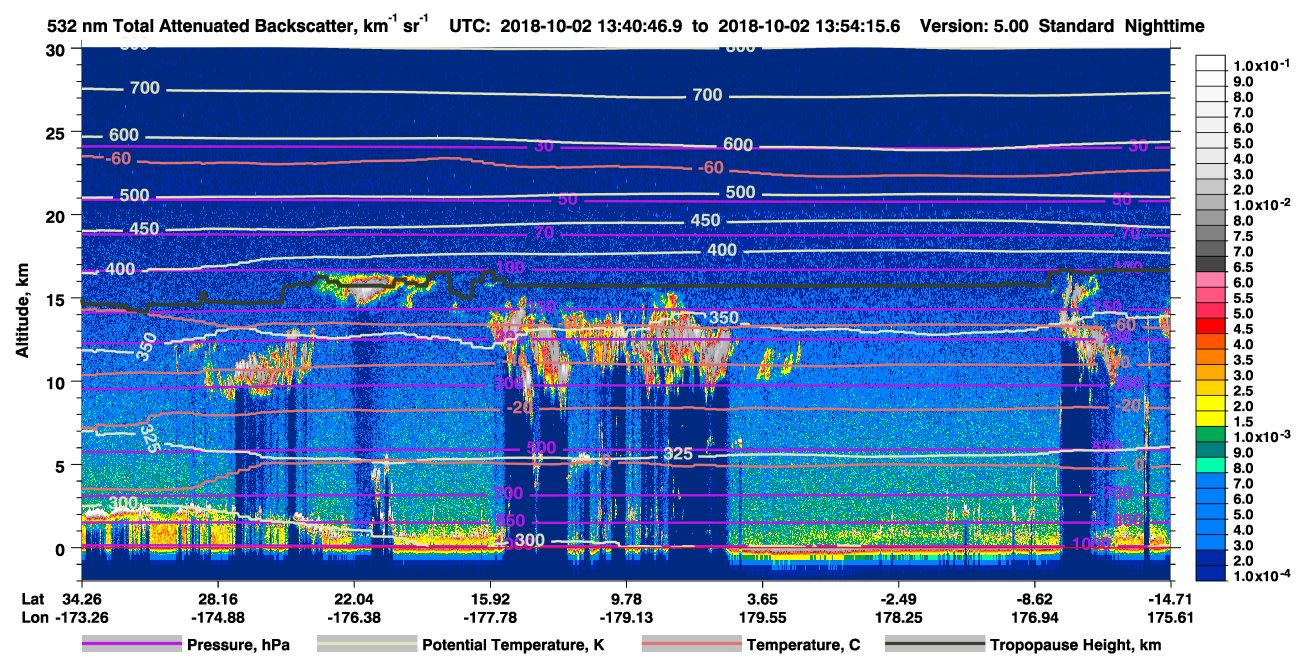Click the pale Potential Temperature legend line sample
This screenshot has width=1300, height=667.
click(365, 645)
